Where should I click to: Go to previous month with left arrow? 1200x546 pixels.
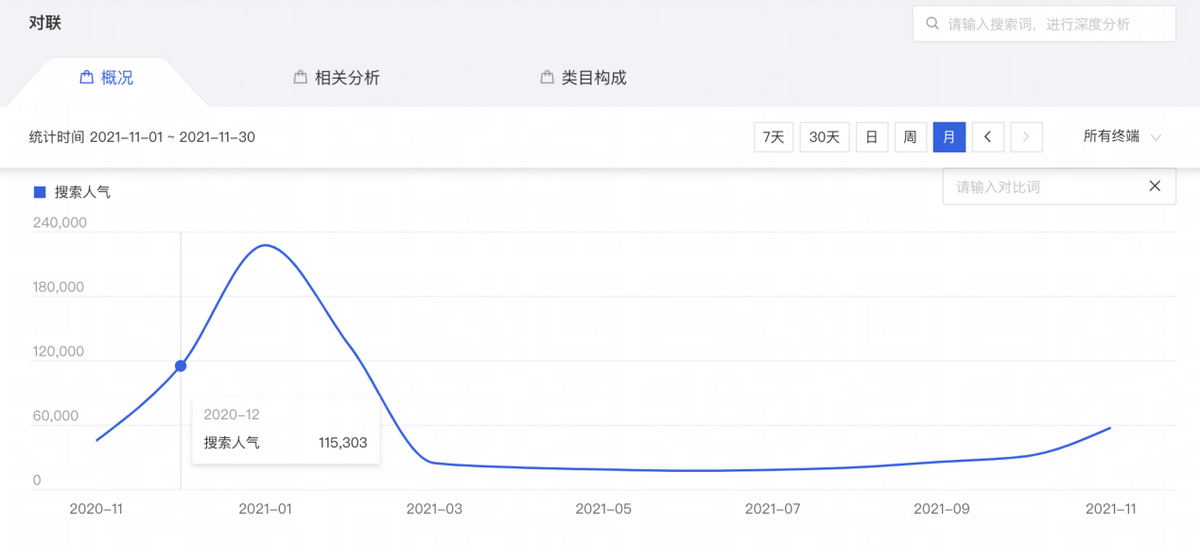point(988,137)
